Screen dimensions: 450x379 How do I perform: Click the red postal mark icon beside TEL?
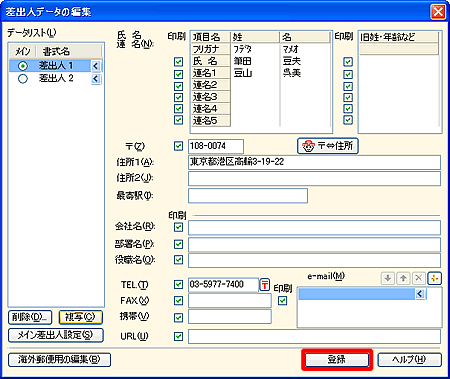265,285
